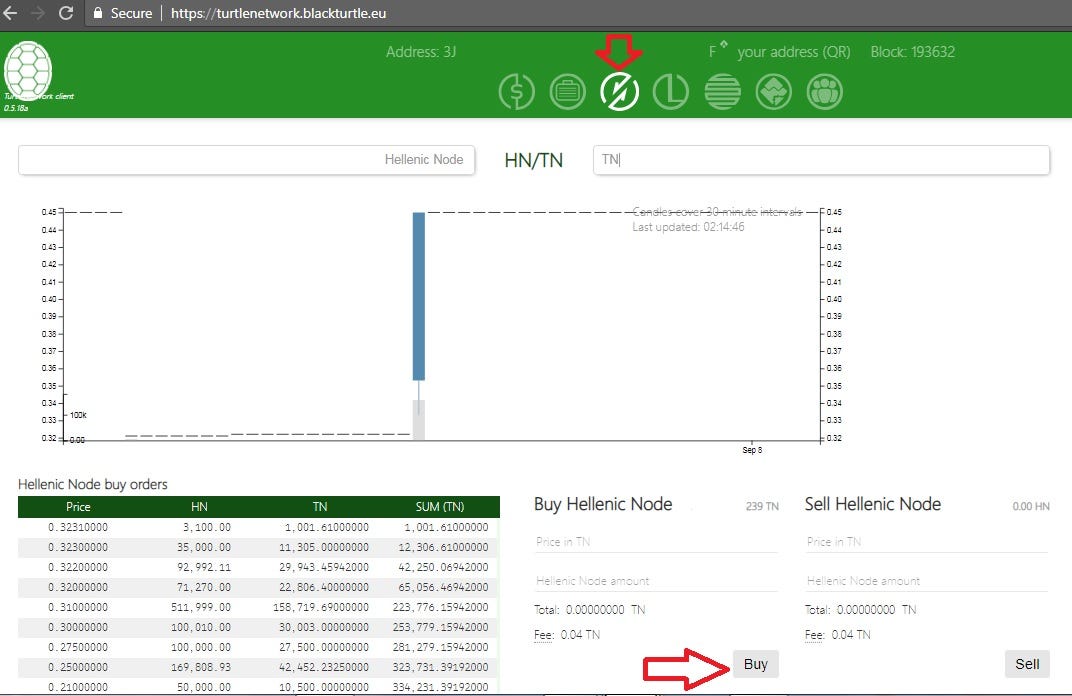Click the Sell button
Screen dimensions: 1072x696
1027,664
